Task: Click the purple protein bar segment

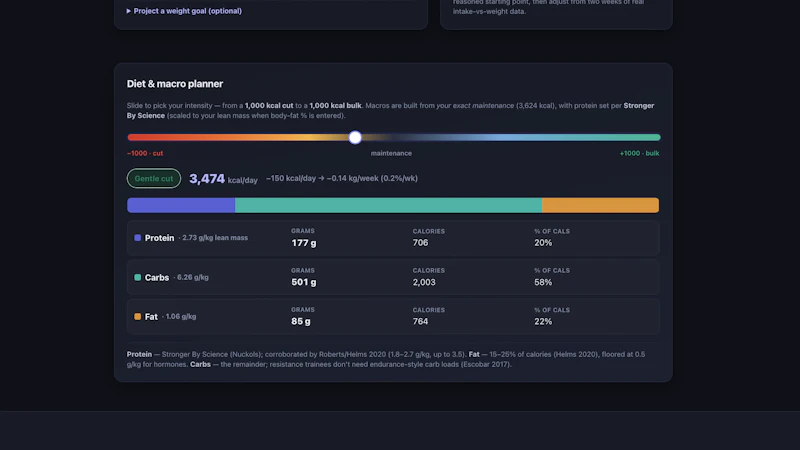Action: [181, 205]
